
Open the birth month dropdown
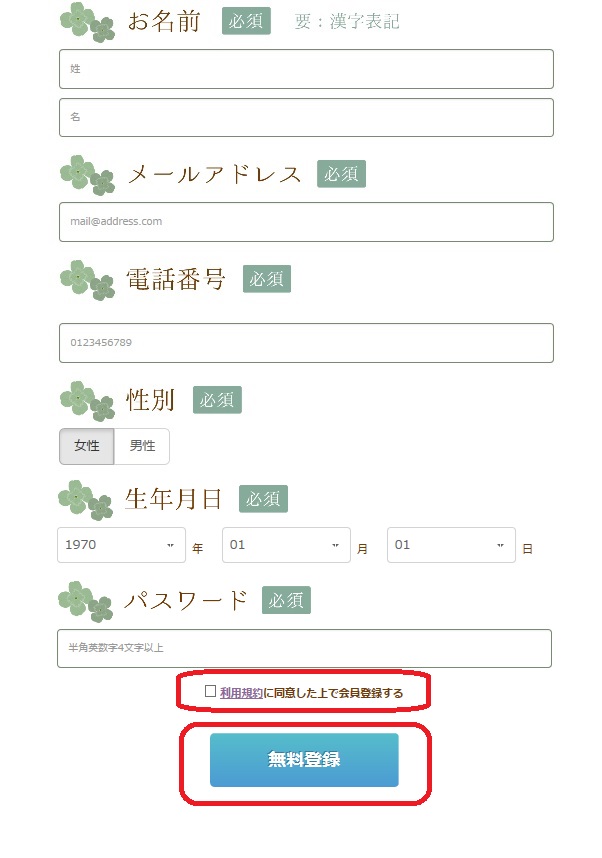coord(286,545)
